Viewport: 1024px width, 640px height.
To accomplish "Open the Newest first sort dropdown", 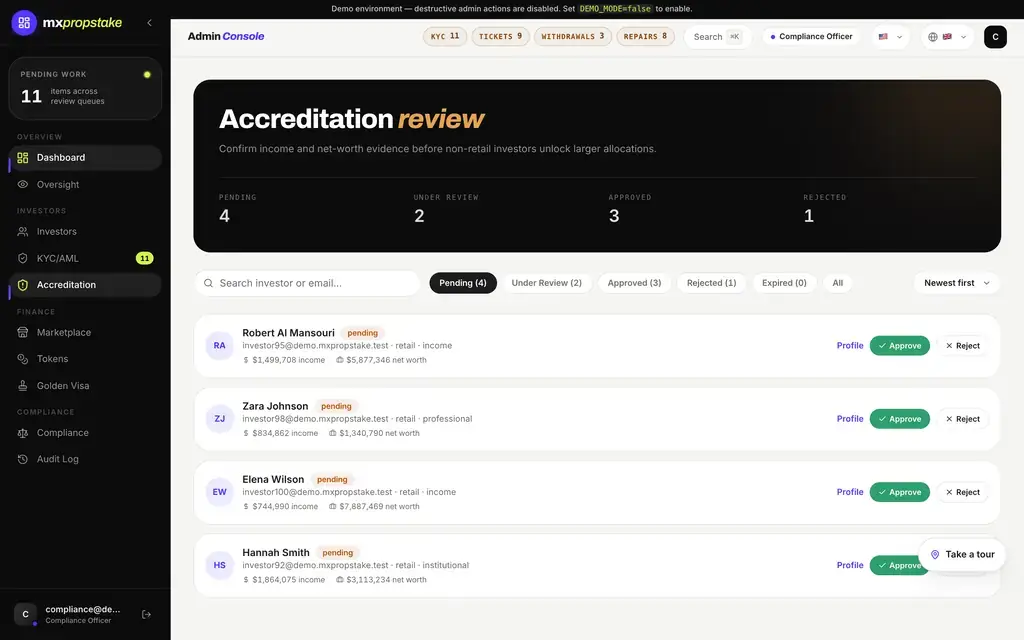I will (957, 283).
